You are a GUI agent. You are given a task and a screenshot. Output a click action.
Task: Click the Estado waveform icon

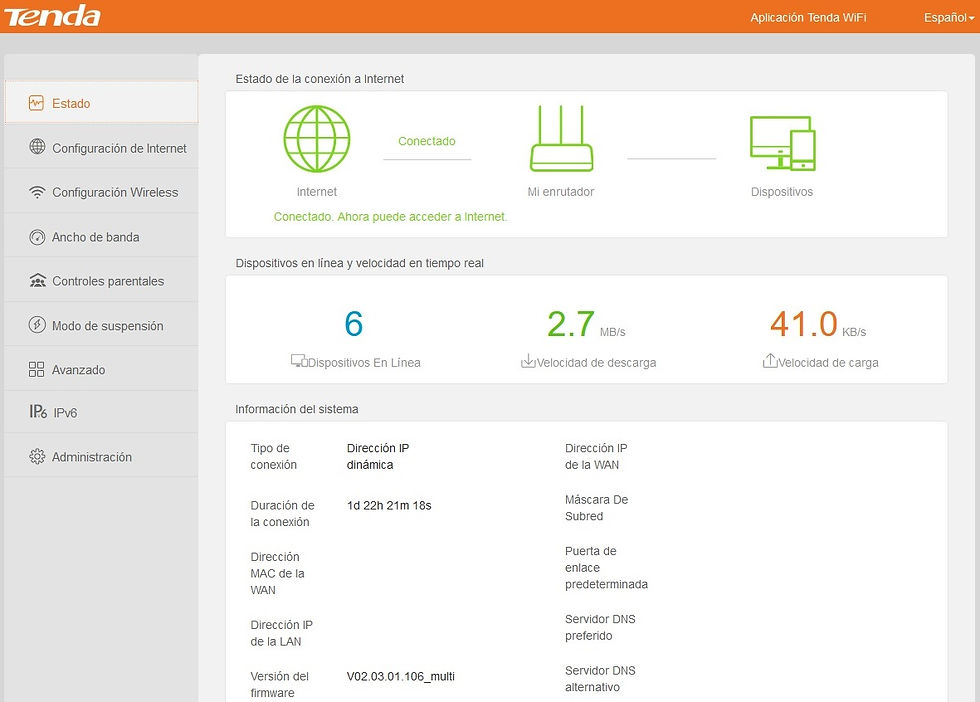[x=36, y=103]
